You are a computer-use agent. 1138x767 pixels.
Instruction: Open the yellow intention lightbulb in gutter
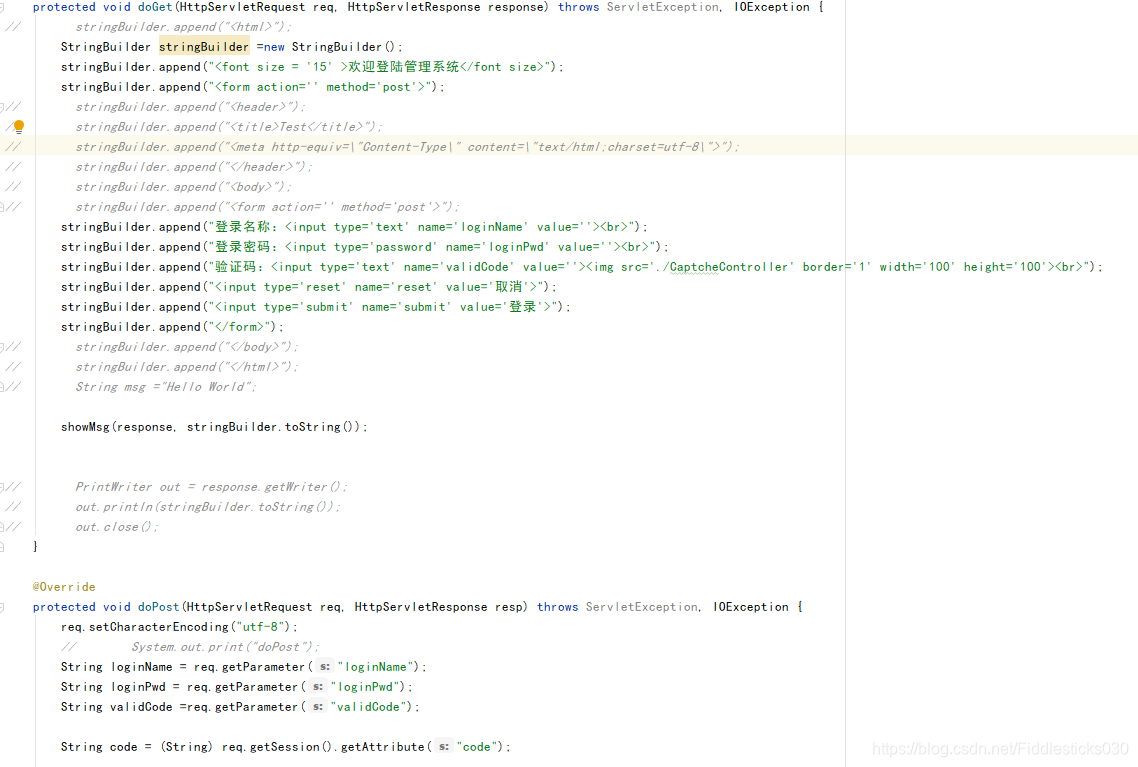[19, 127]
